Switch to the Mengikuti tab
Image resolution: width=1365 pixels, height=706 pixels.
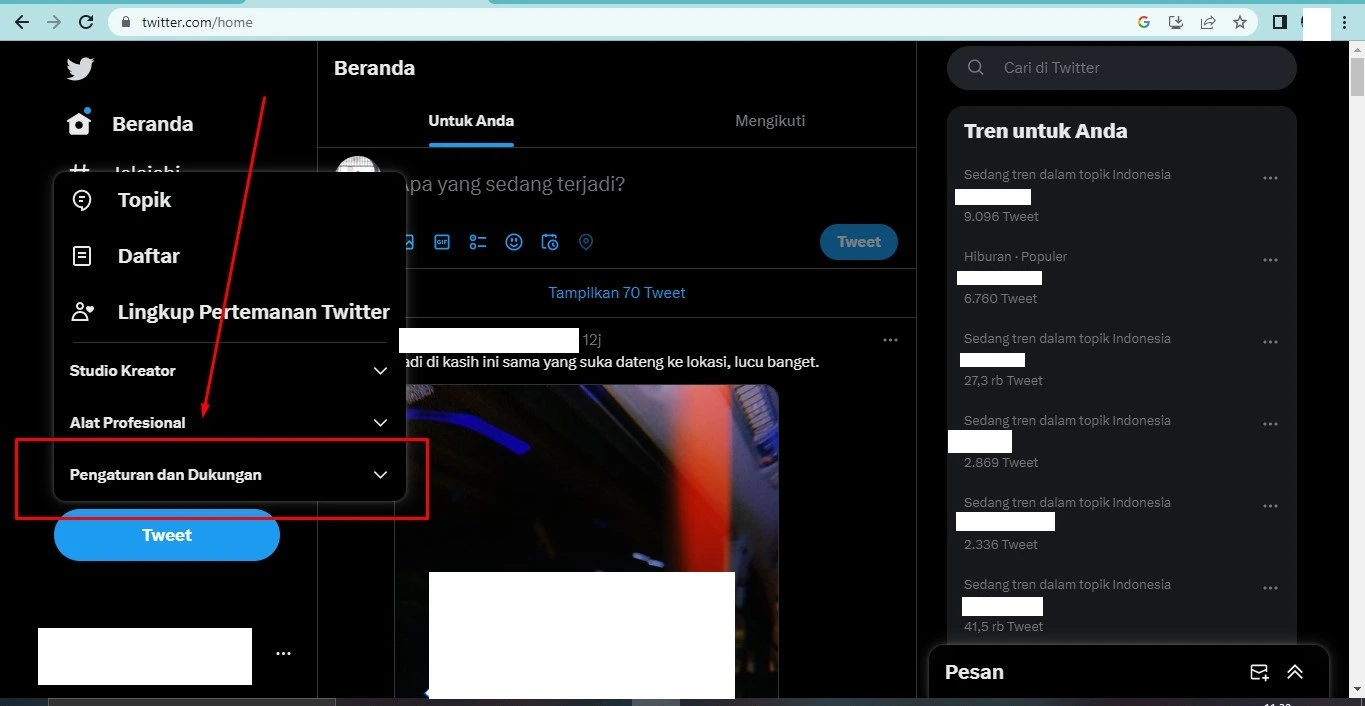[x=770, y=121]
